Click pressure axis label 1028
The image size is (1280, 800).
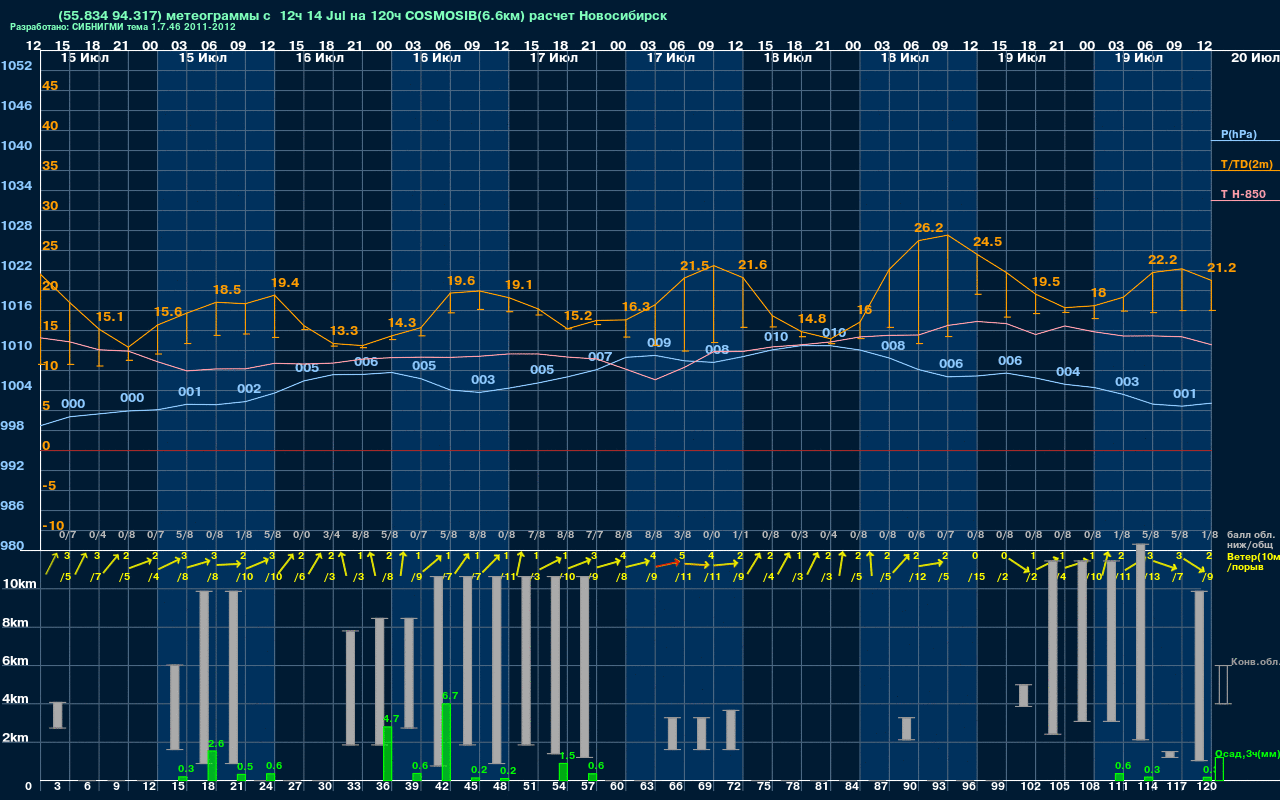click(x=16, y=226)
